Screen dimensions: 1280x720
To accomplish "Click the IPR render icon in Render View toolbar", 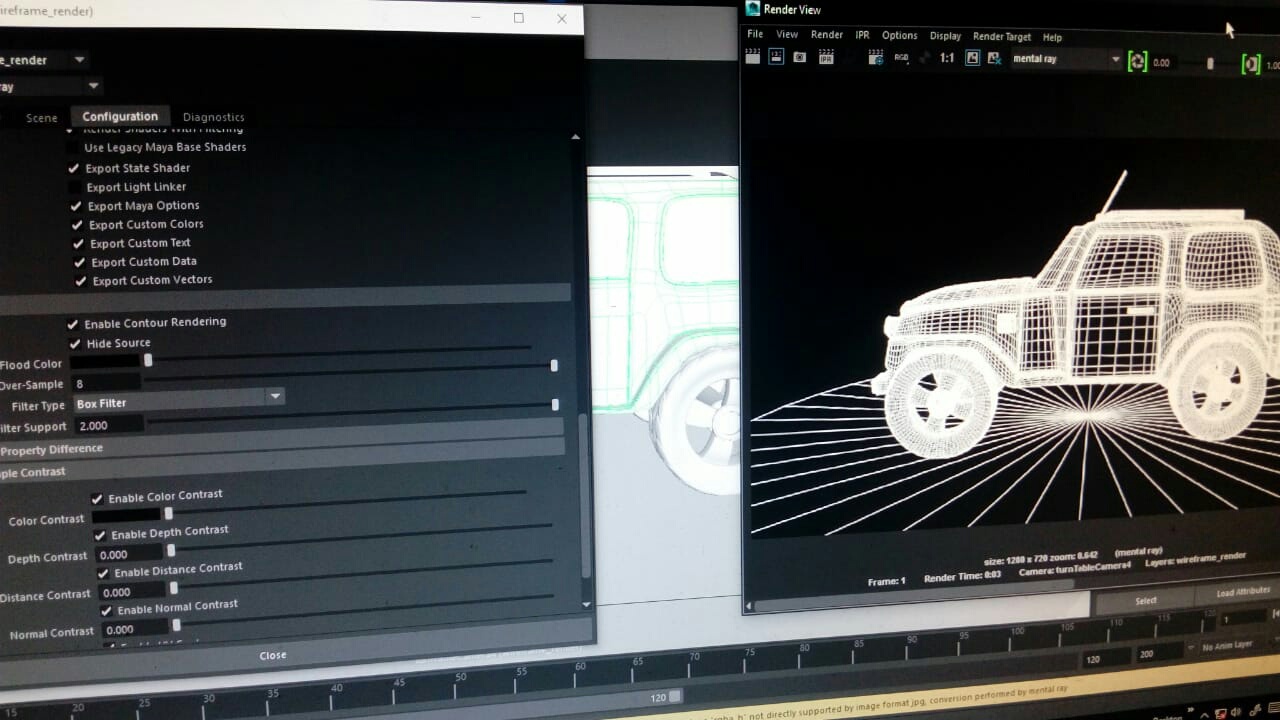I will click(x=826, y=58).
